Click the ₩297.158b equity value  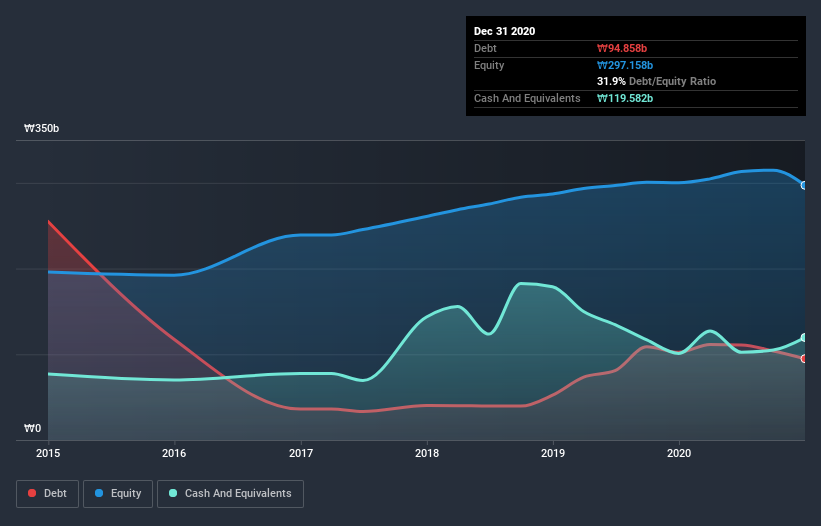[x=625, y=65]
